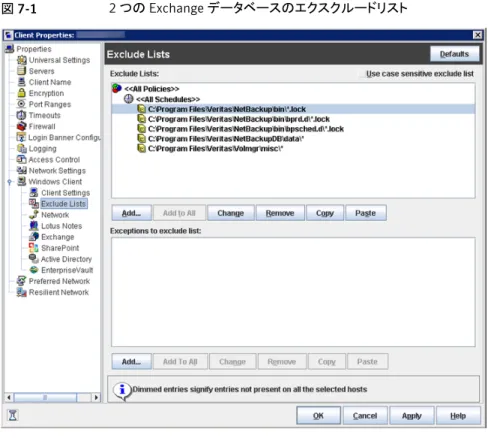Image resolution: width=488 pixels, height=438 pixels.
Task: Open the Encryption settings
Action: coord(46,93)
